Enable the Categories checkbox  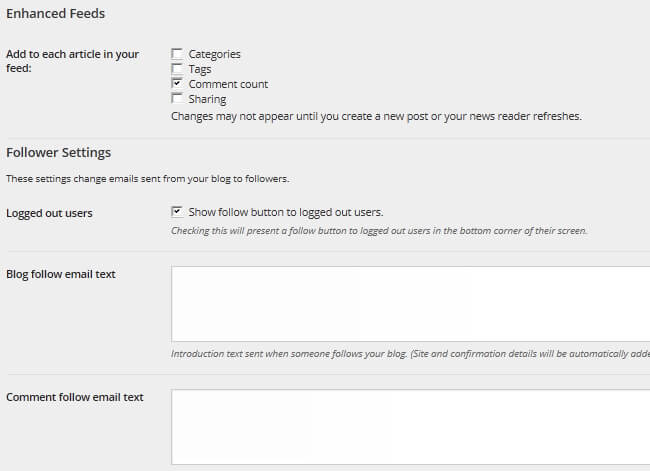pyautogui.click(x=177, y=54)
